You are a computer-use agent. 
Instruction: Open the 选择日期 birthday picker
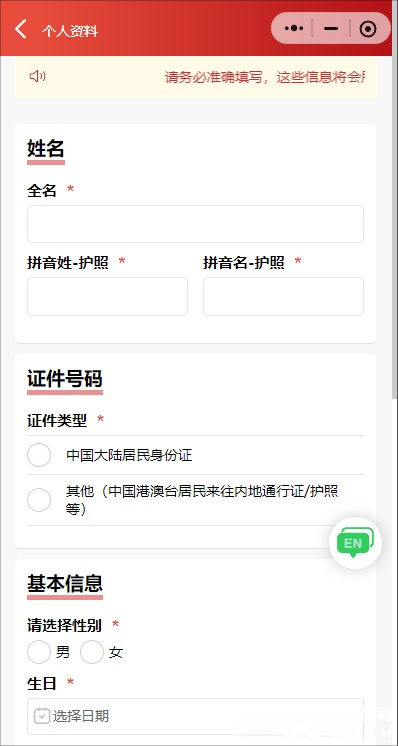click(195, 716)
